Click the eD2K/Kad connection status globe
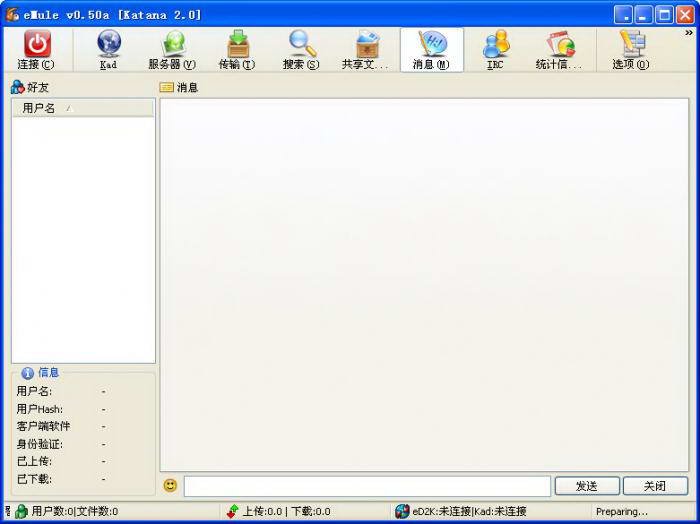700x524 pixels. (x=402, y=512)
